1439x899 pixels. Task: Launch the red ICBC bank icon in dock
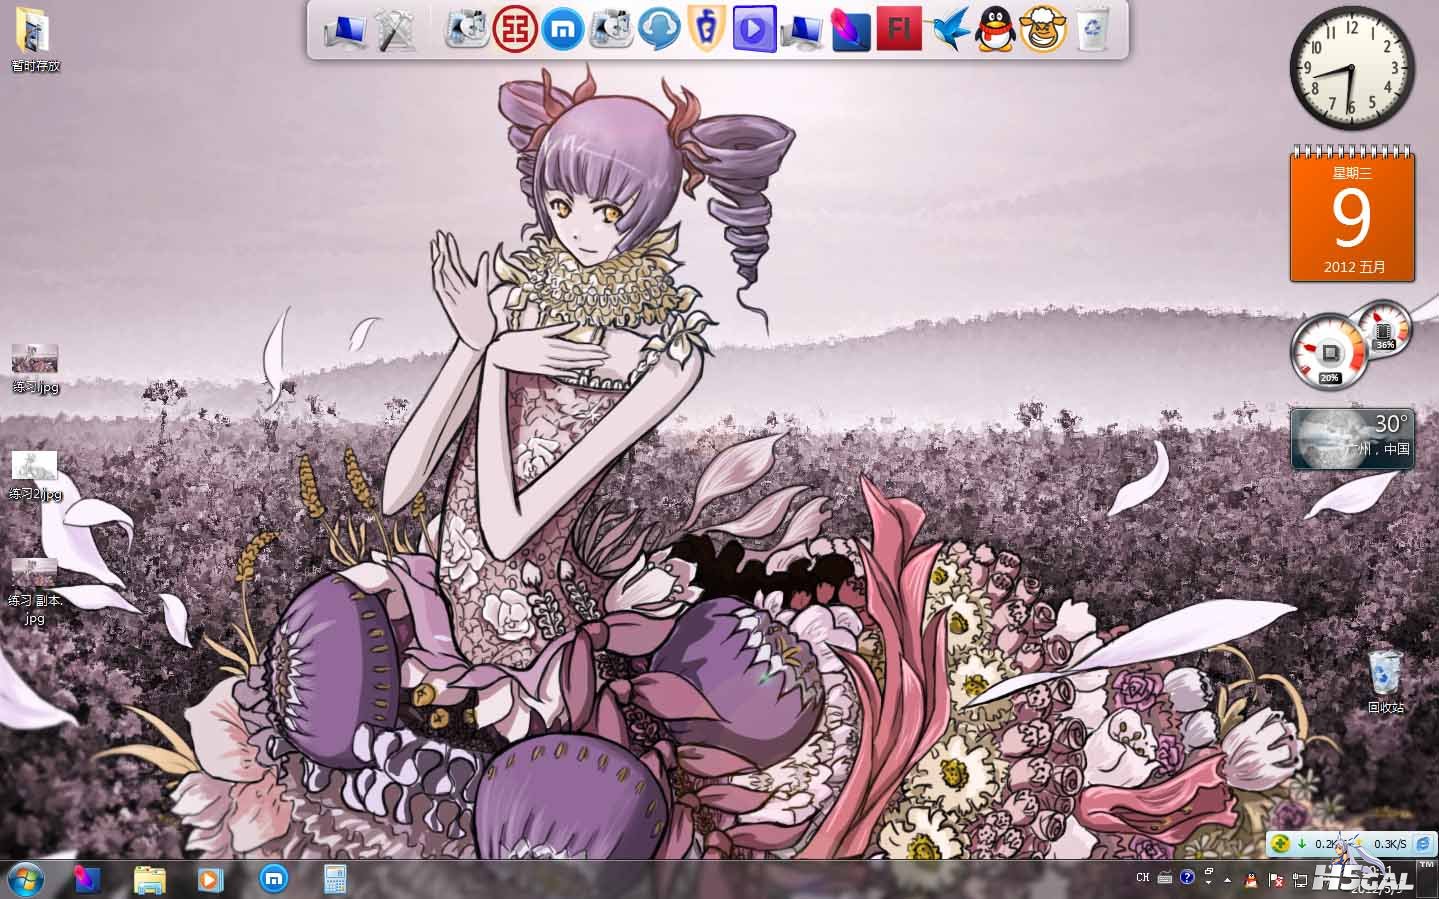tap(514, 29)
